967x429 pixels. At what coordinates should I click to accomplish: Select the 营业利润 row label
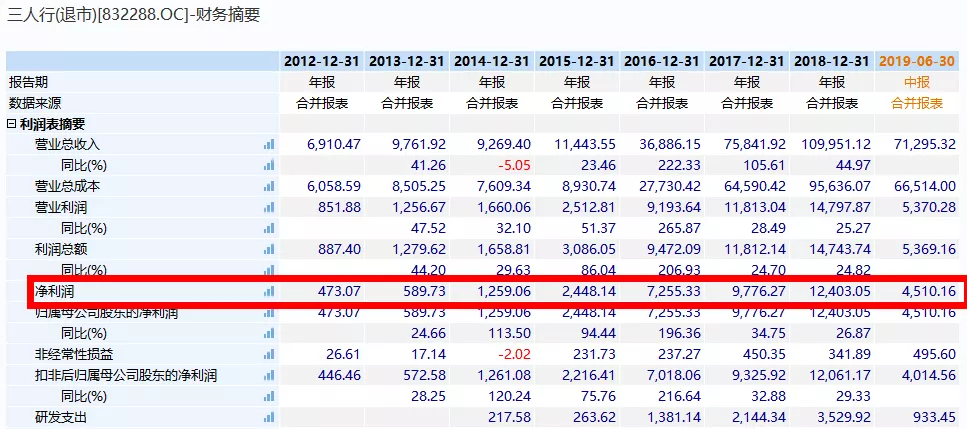[60, 208]
